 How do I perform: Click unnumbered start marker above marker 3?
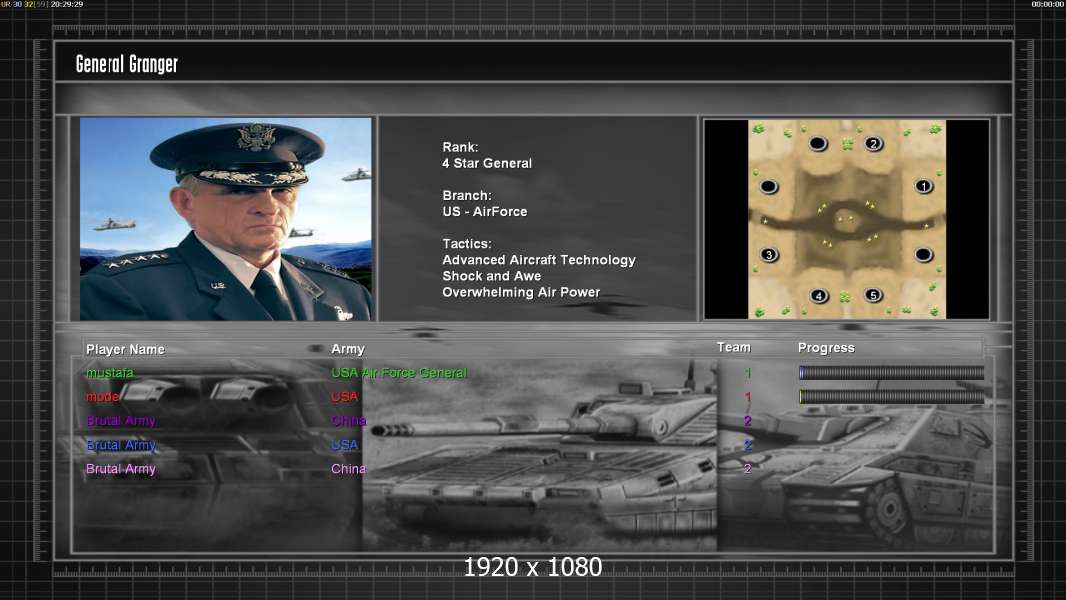pyautogui.click(x=769, y=186)
